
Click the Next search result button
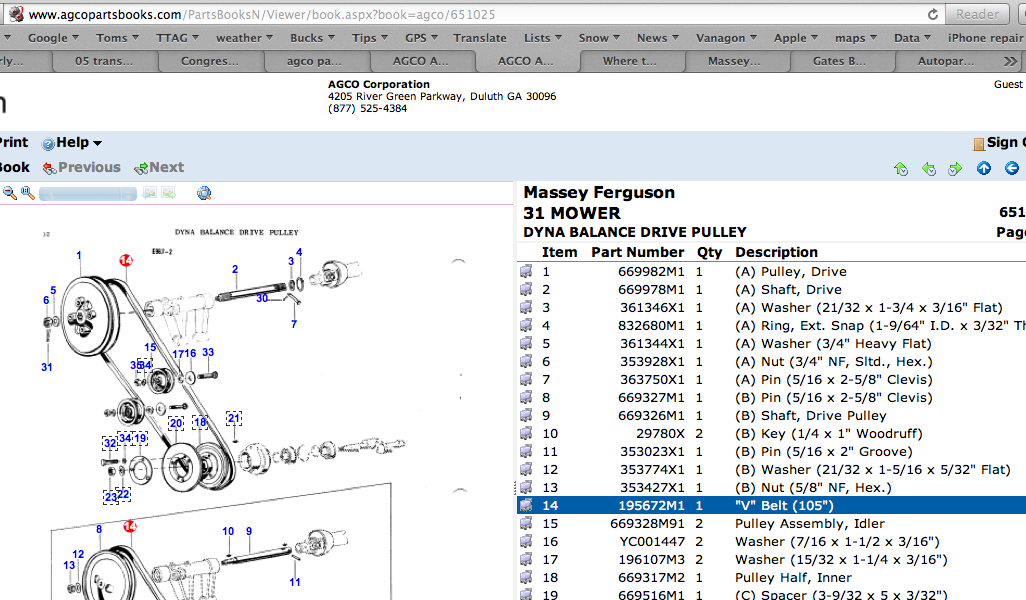click(159, 168)
